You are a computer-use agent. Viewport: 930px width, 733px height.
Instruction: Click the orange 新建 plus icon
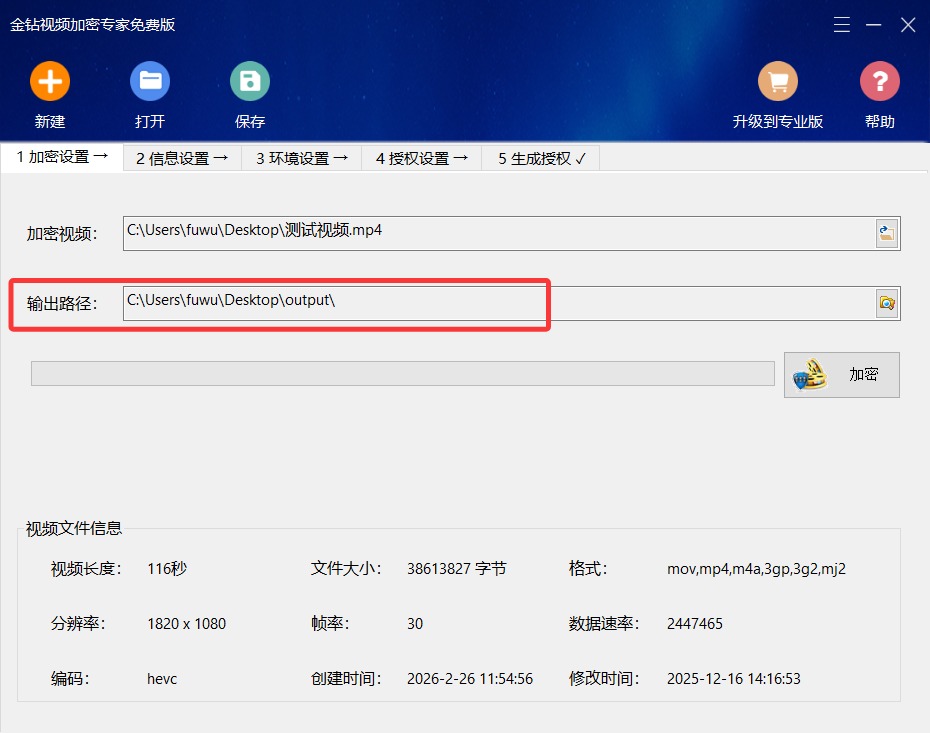coord(50,81)
